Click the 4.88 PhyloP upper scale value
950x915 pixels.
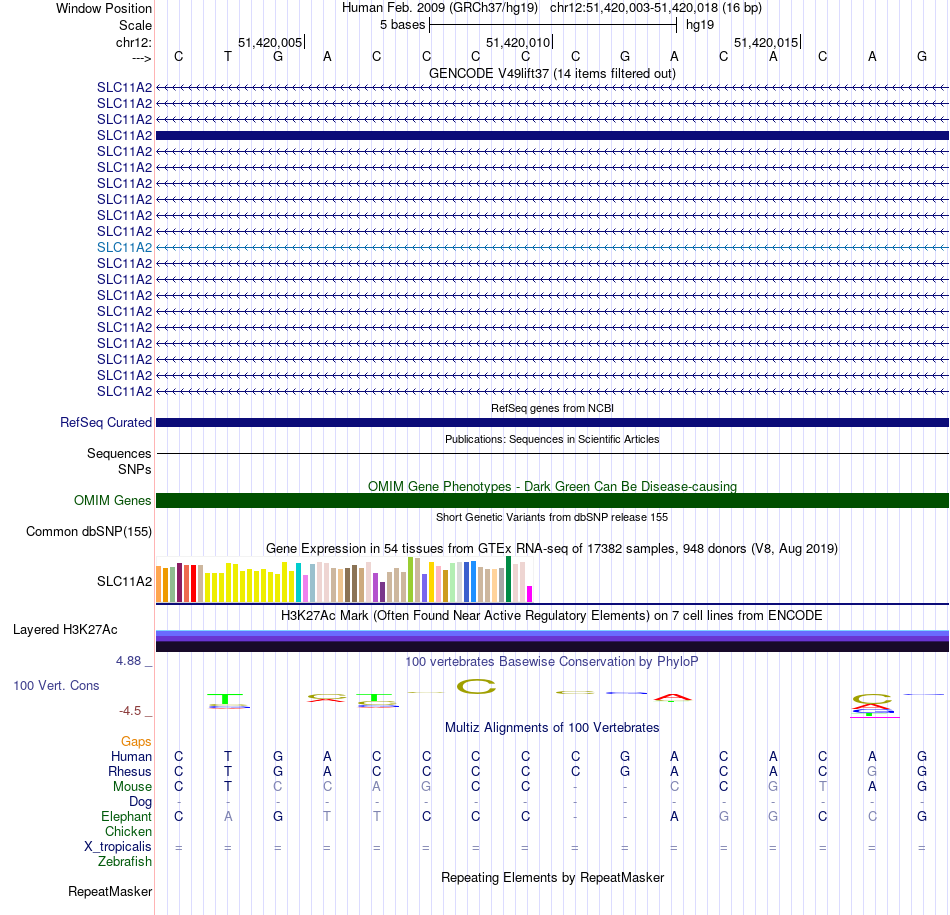[x=128, y=660]
